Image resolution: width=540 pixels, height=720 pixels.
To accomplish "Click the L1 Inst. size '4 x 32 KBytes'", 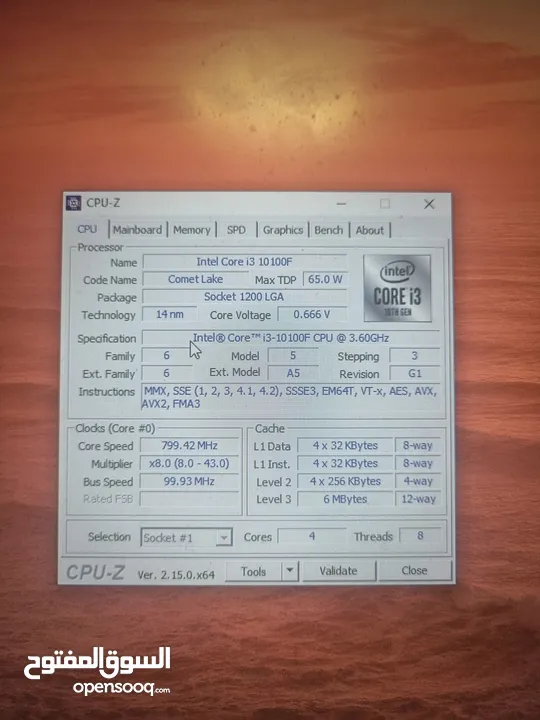I will 345,463.
